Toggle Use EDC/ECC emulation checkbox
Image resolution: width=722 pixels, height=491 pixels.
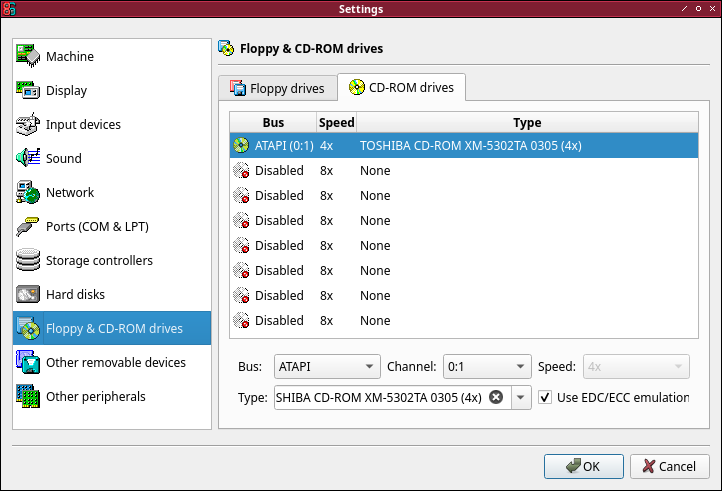click(545, 397)
